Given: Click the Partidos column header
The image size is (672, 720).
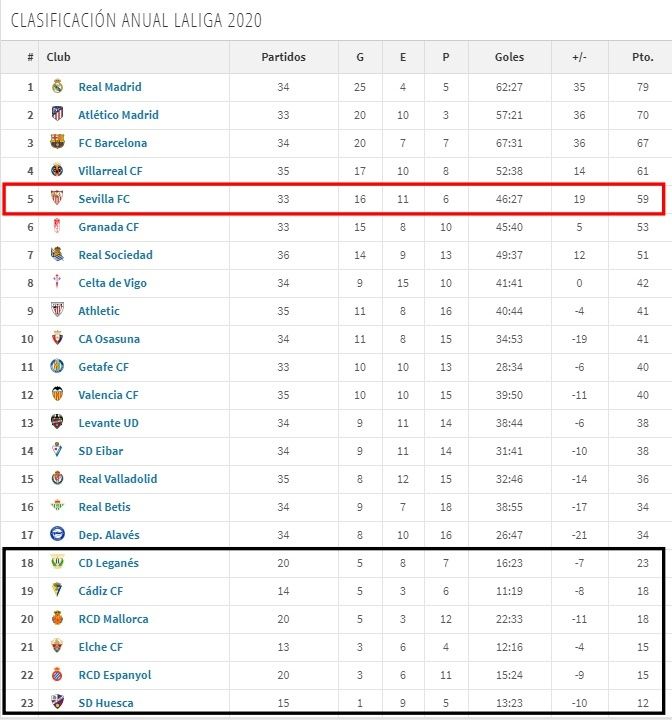Looking at the screenshot, I should click(x=283, y=57).
